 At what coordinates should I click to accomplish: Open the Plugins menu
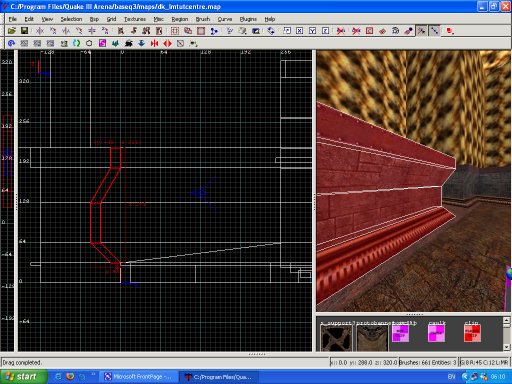click(x=248, y=19)
